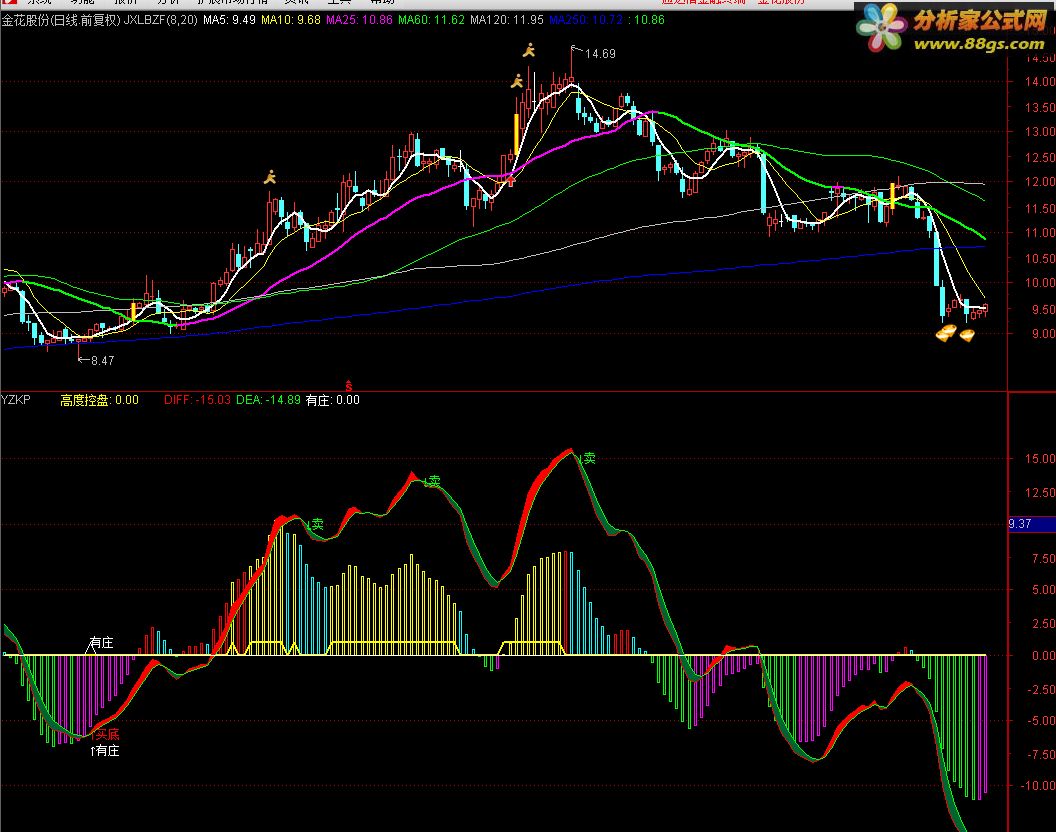Viewport: 1056px width, 832px height.
Task: Click the yellow highlighted candle near 9.50 on left
Action: [133, 311]
